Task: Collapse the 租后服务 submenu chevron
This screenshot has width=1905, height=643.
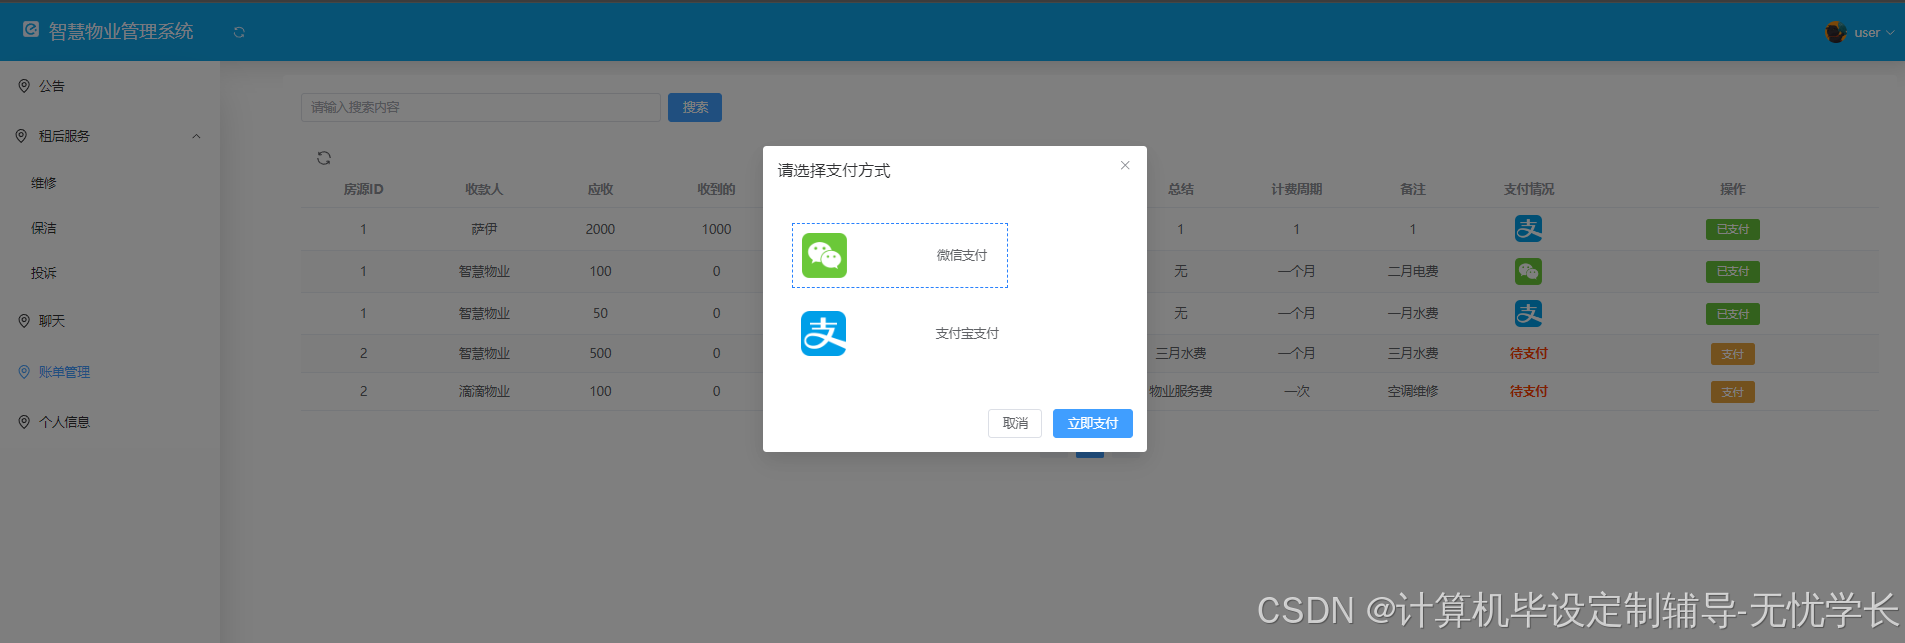Action: tap(196, 136)
